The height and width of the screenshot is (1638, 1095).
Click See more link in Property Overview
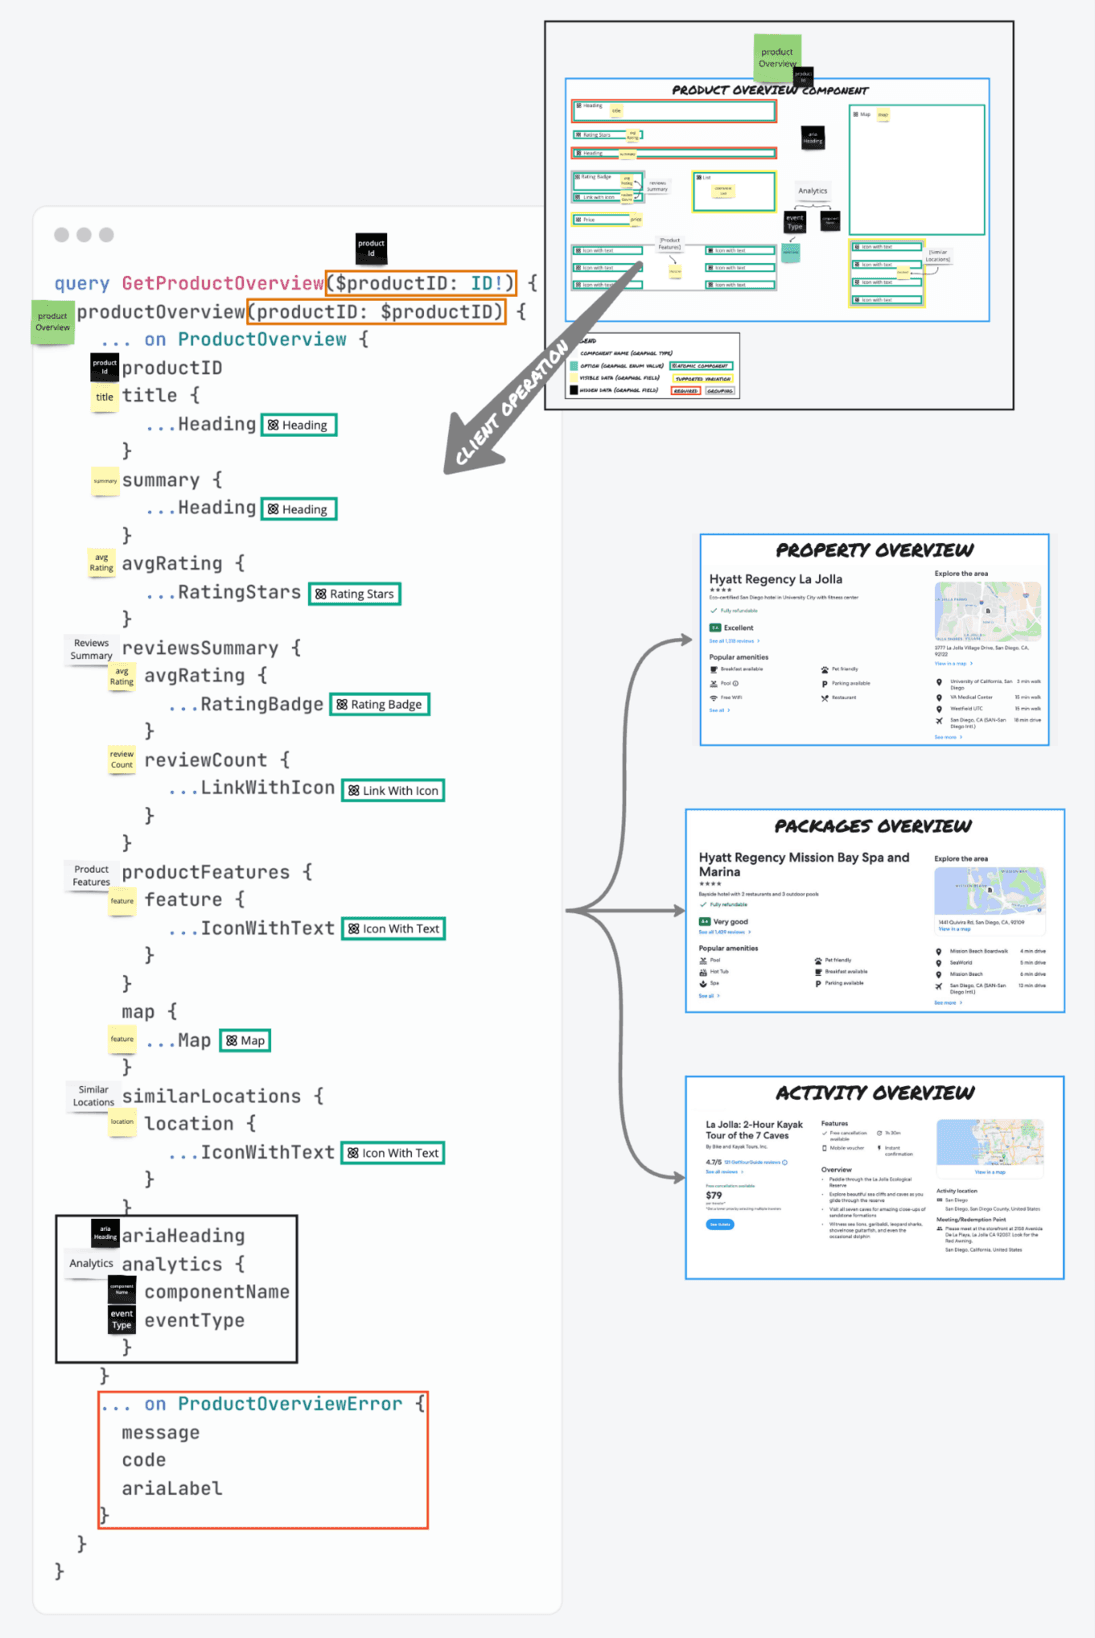coord(948,737)
